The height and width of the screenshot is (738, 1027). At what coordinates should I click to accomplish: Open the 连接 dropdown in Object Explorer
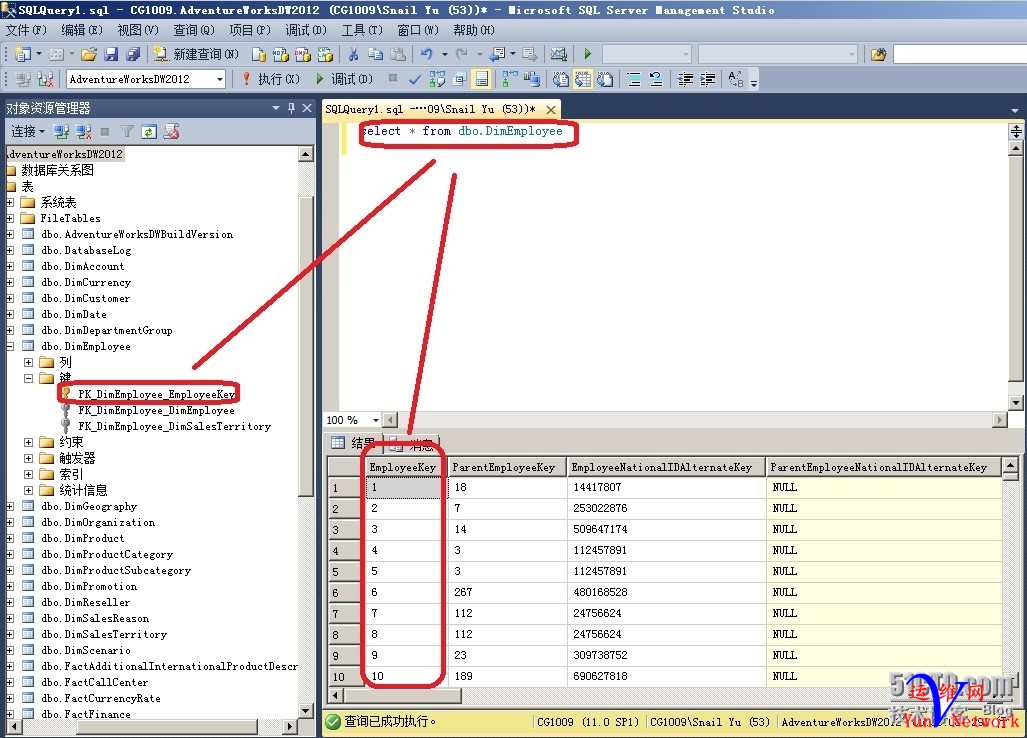tap(28, 132)
